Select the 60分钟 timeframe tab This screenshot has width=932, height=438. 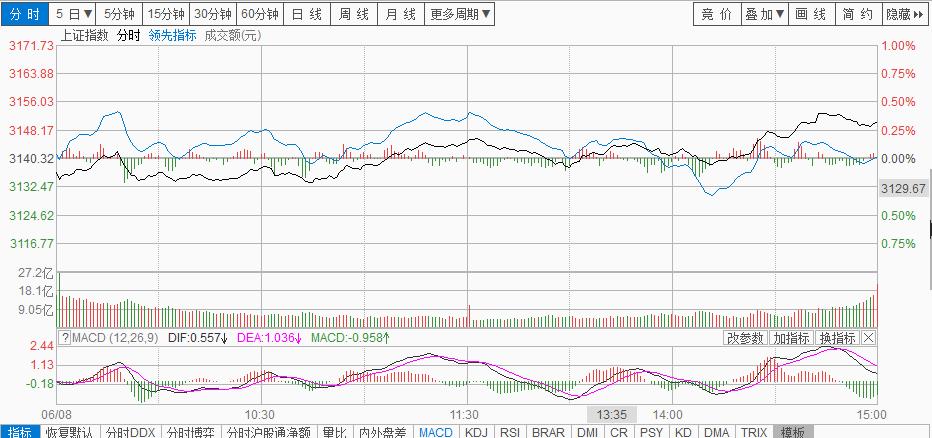pyautogui.click(x=260, y=14)
